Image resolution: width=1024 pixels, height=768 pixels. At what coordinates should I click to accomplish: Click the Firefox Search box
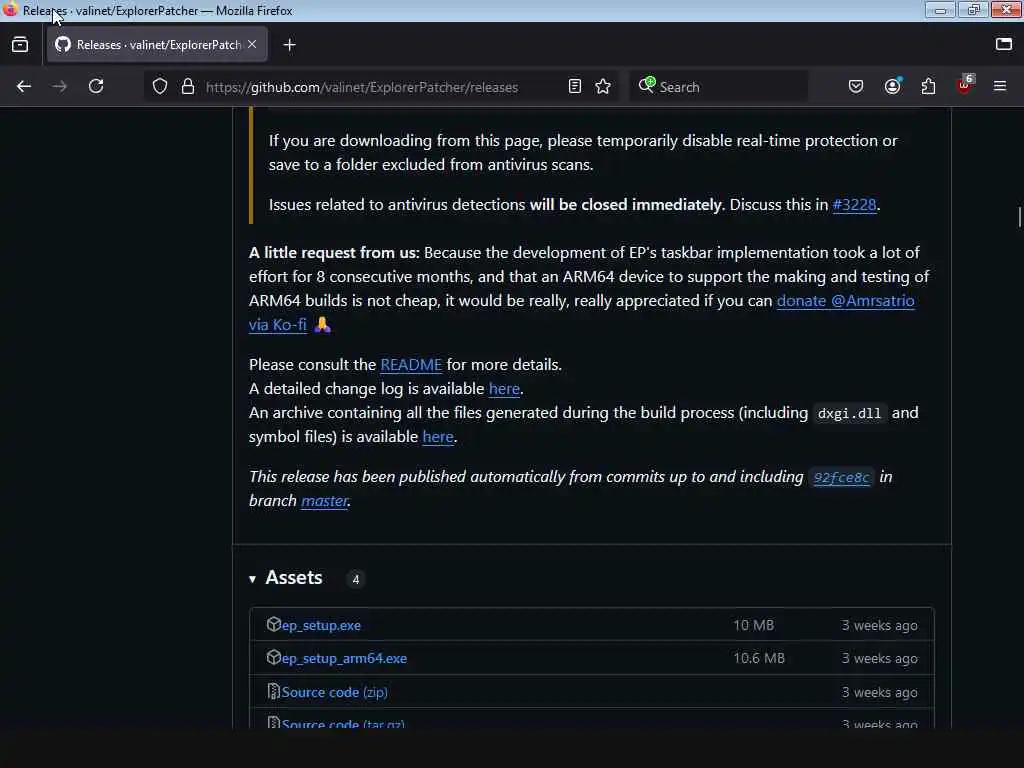click(x=718, y=86)
